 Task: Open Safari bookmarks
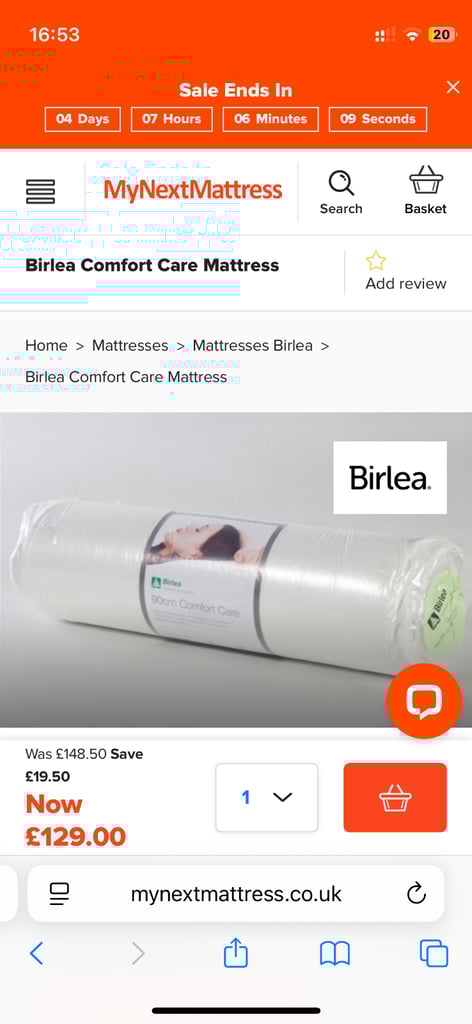pos(335,953)
